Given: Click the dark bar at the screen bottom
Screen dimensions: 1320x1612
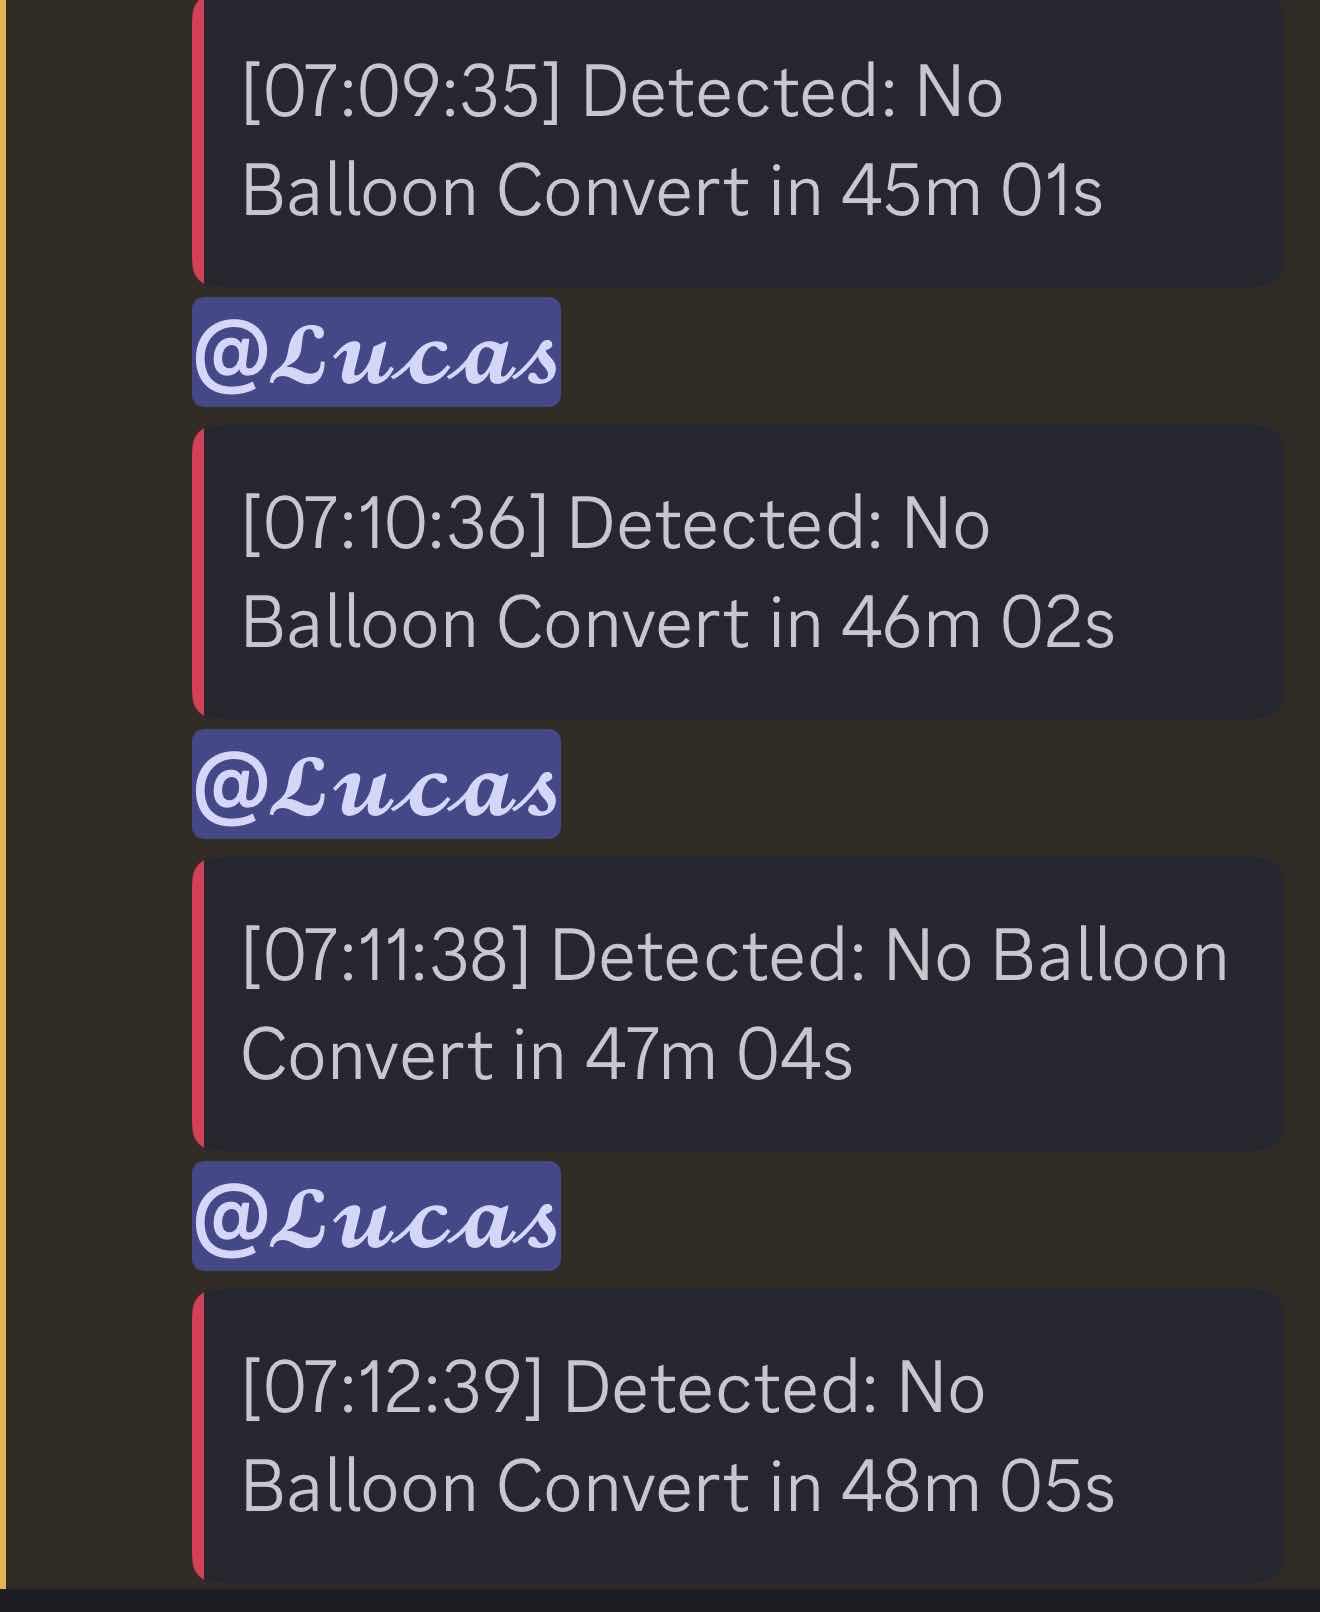Looking at the screenshot, I should (x=660, y=1600).
